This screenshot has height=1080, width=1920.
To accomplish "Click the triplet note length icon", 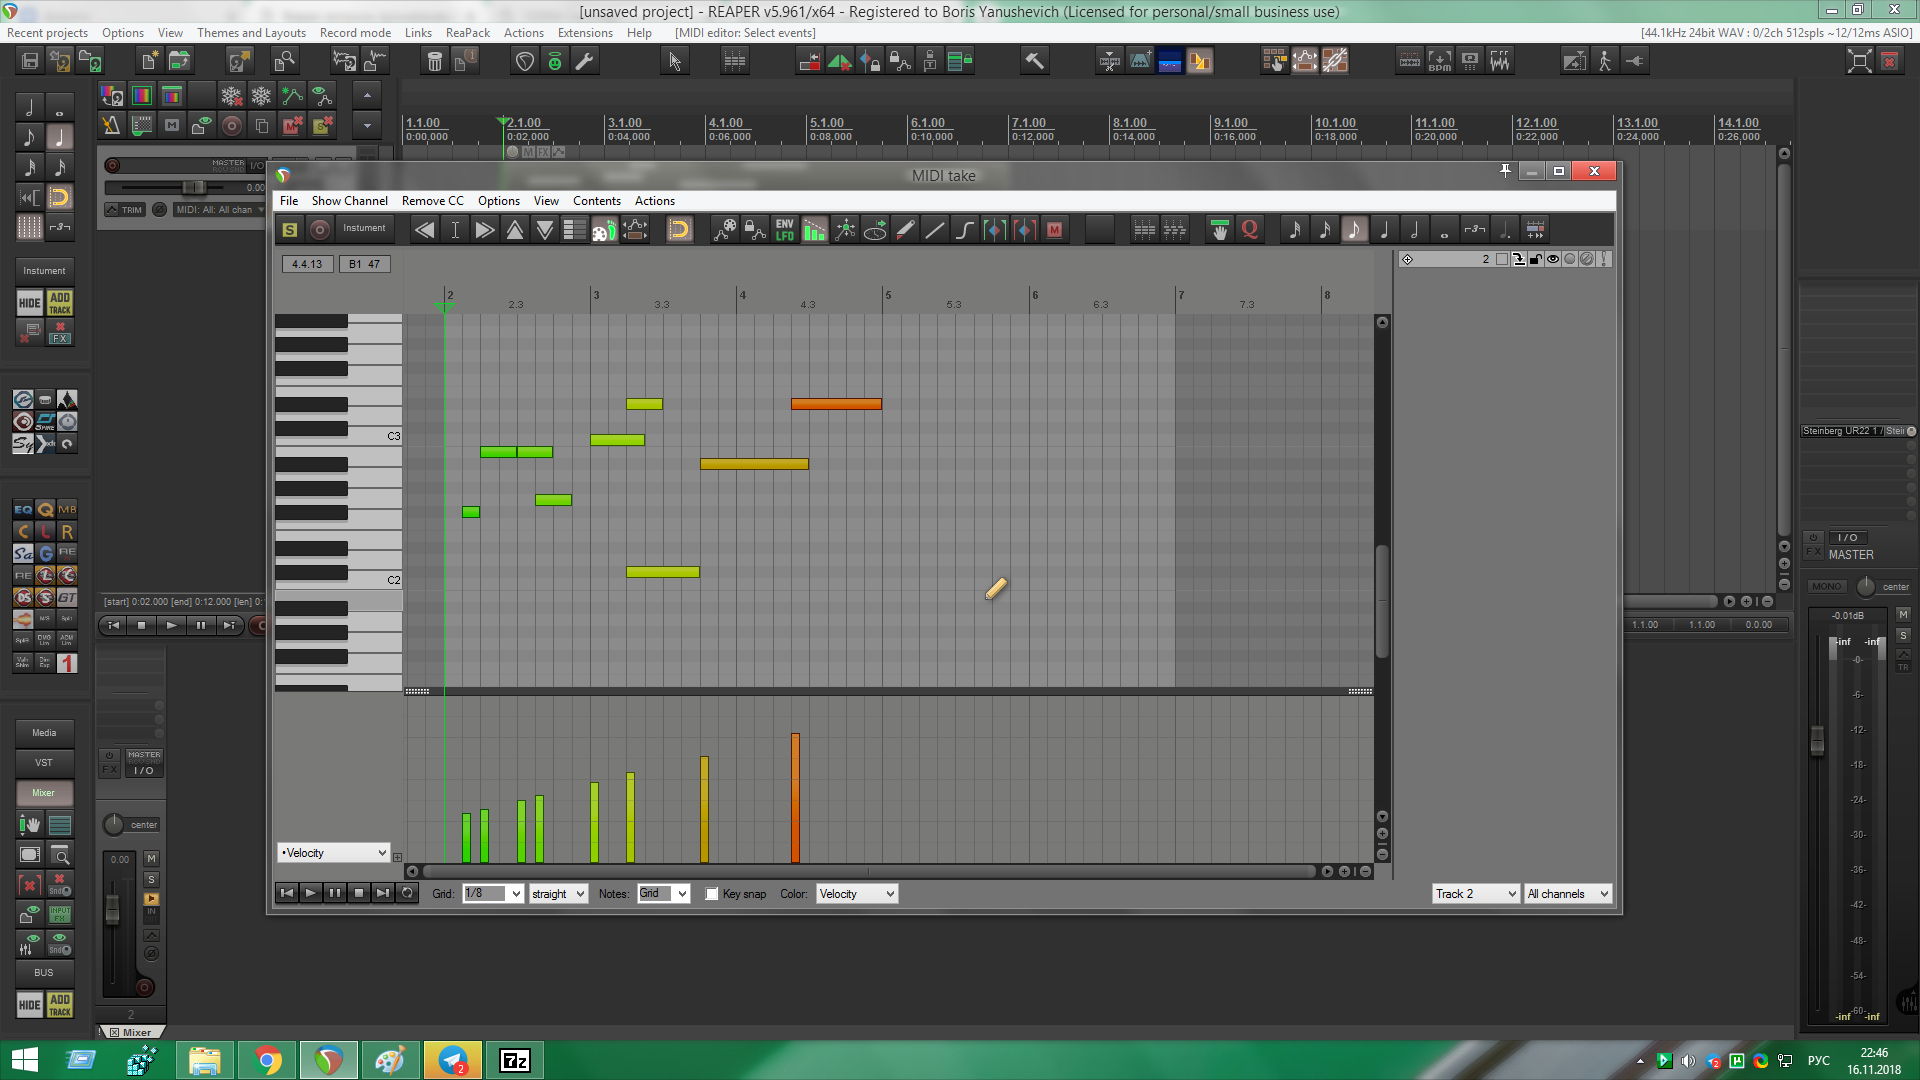I will (1474, 230).
